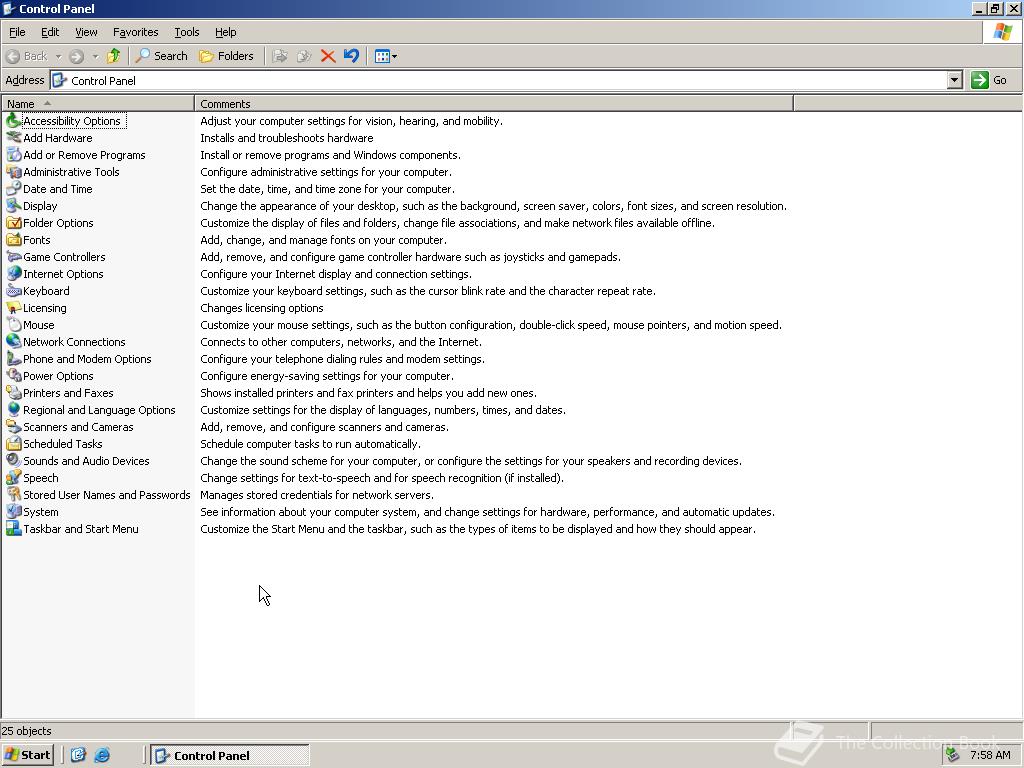This screenshot has height=768, width=1024.
Task: Select the Regional and Language Options icon
Action: click(x=13, y=409)
